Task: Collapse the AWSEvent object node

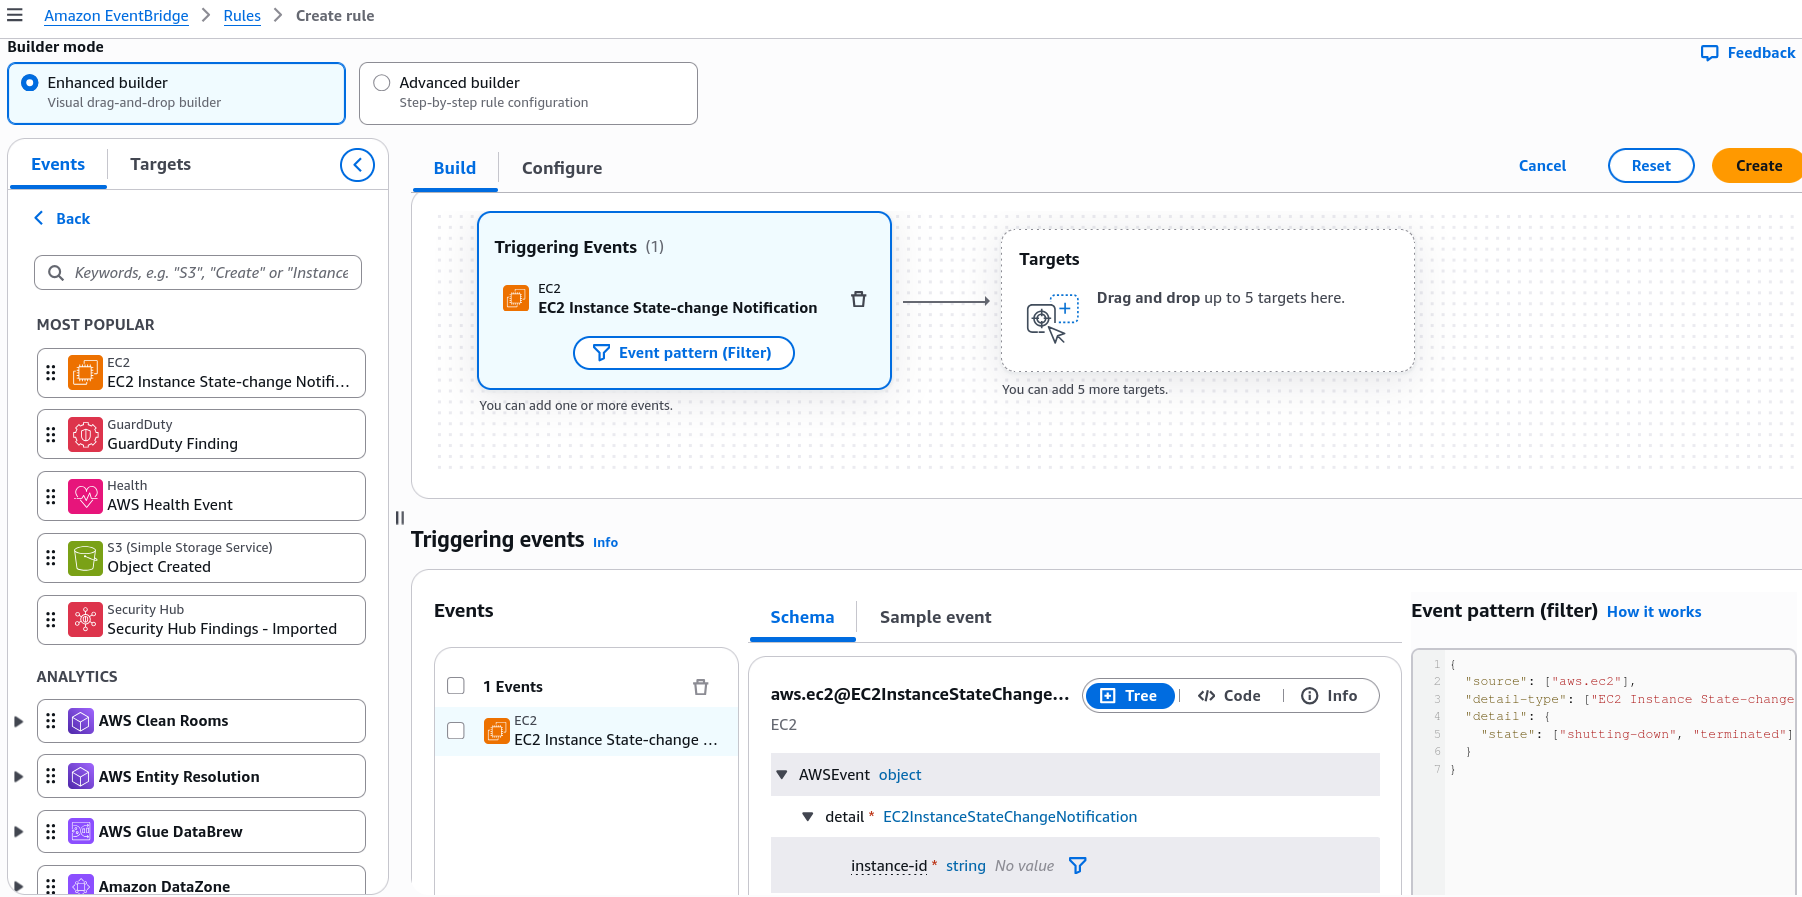Action: point(782,775)
